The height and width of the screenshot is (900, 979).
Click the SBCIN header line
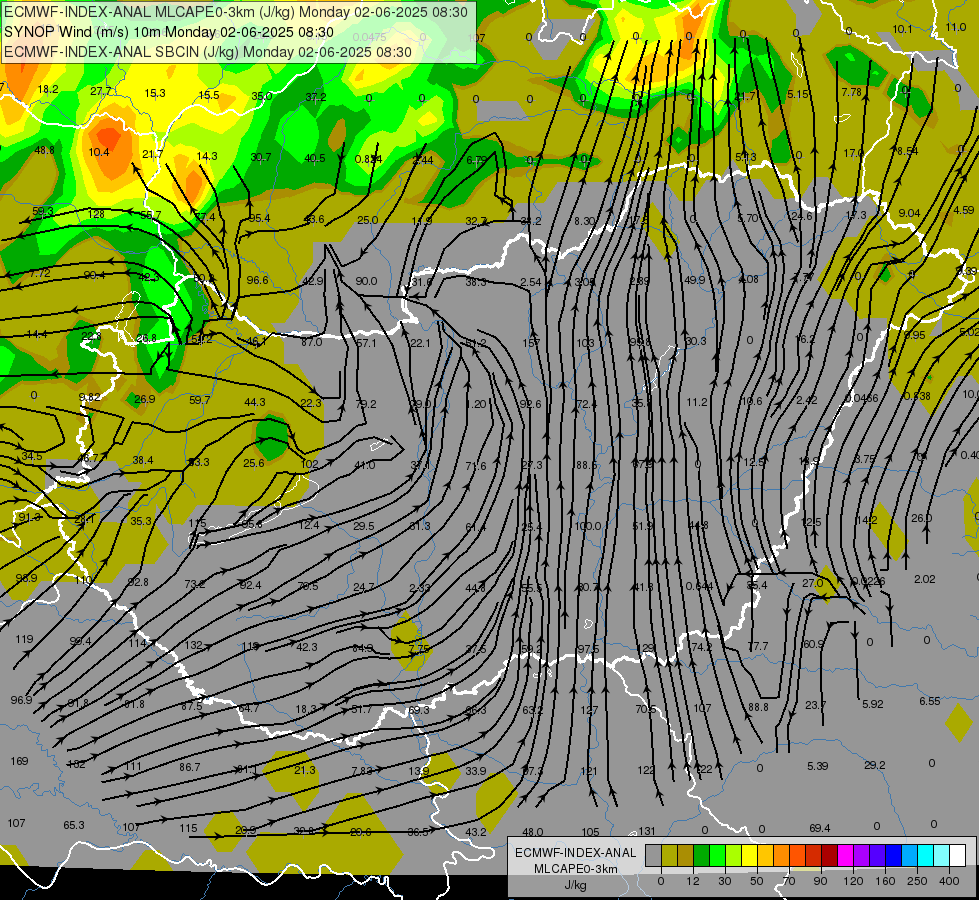click(x=208, y=52)
